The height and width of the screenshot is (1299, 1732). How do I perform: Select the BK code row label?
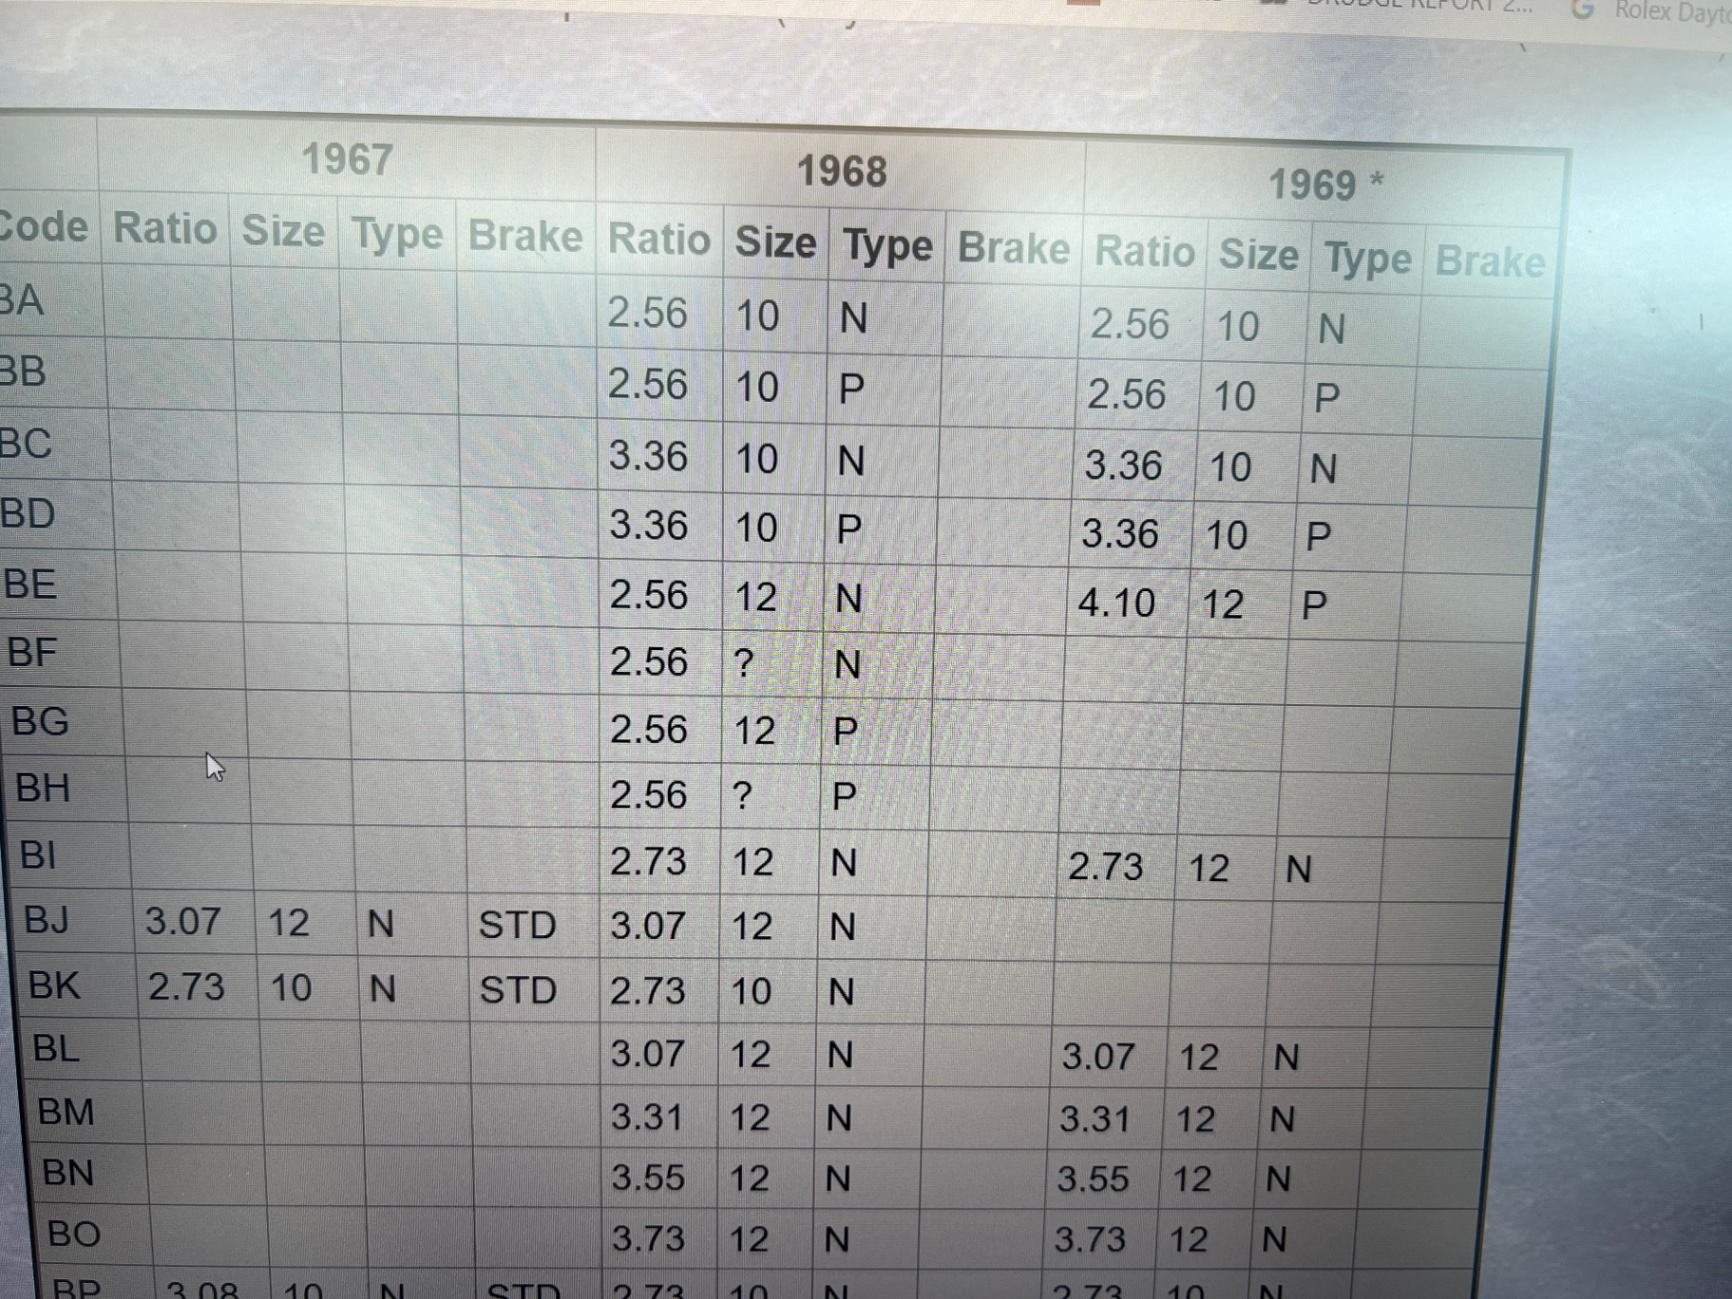[54, 986]
